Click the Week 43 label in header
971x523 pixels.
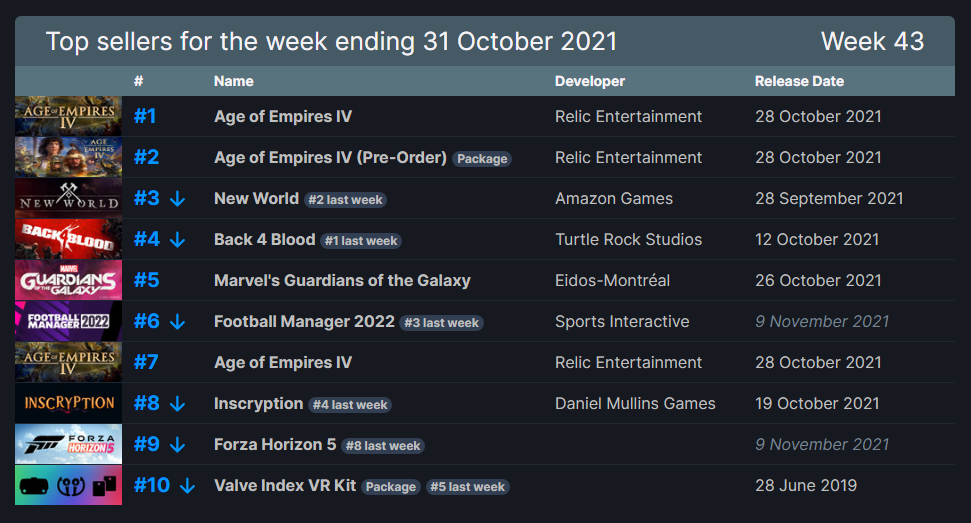(x=872, y=42)
